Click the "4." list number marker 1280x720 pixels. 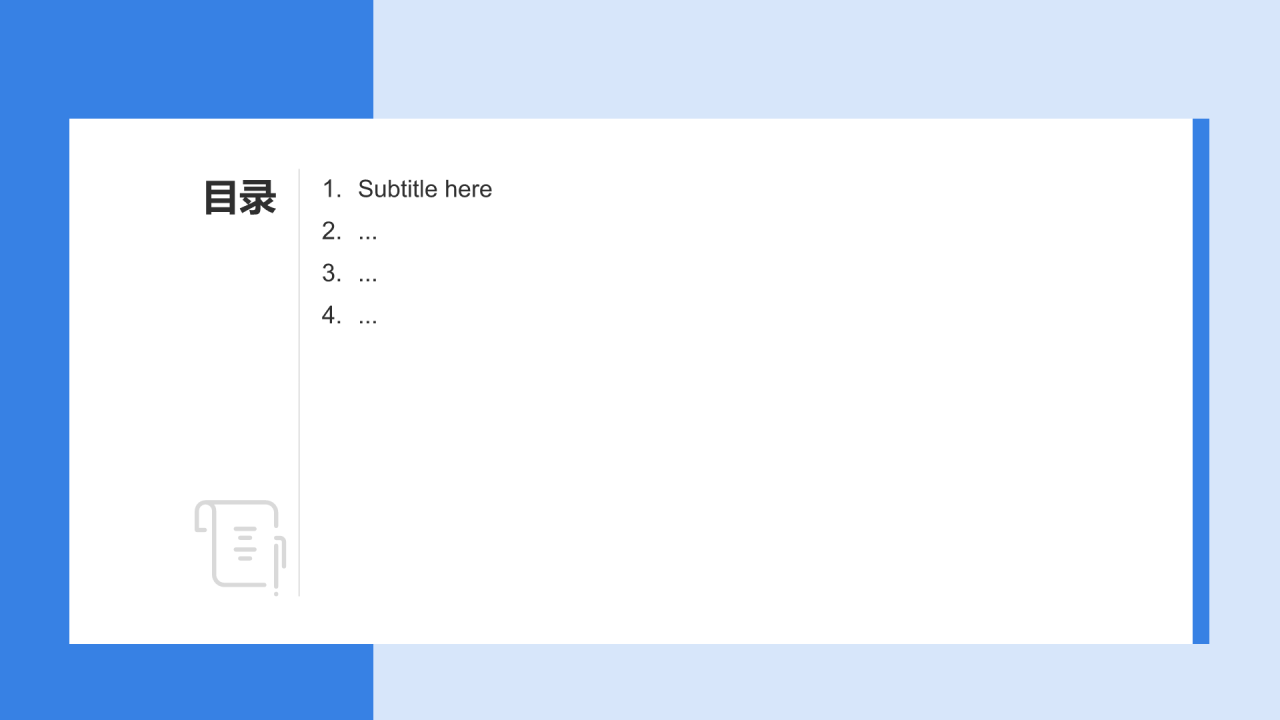332,315
